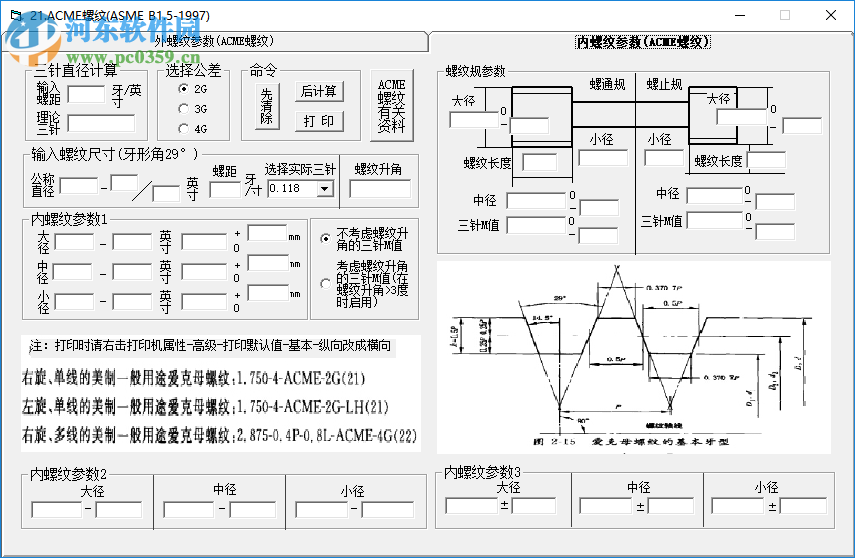
Task: Click the 螺通规 中径 input field
Action: 536,200
